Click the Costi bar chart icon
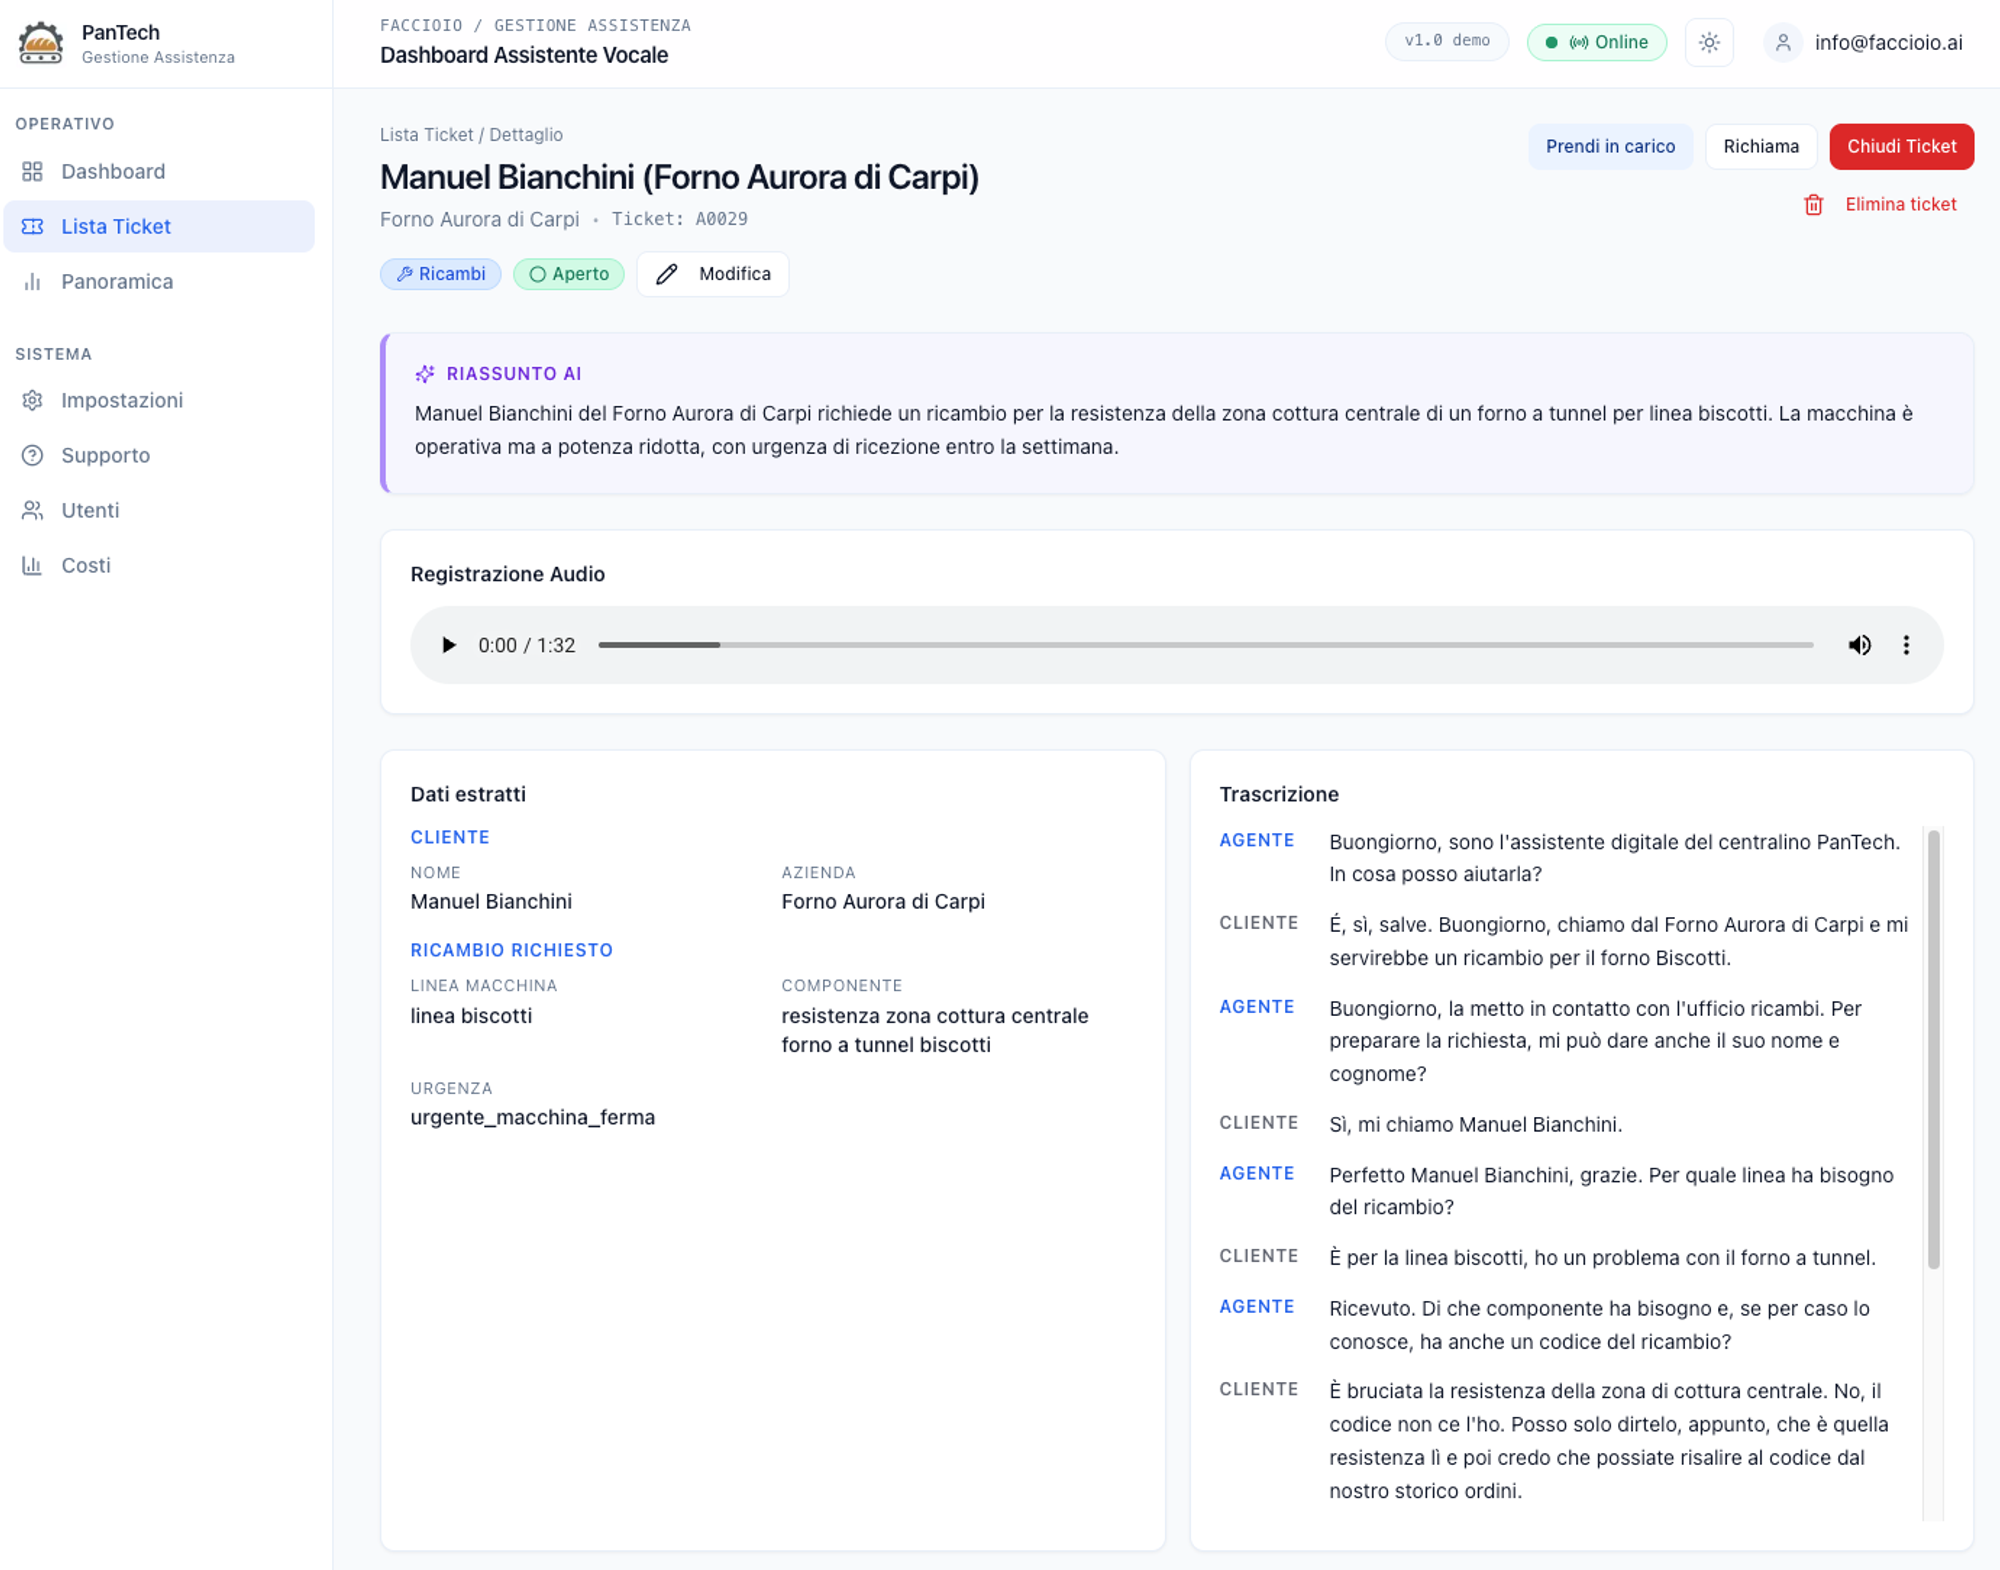The height and width of the screenshot is (1570, 2000). [32, 565]
